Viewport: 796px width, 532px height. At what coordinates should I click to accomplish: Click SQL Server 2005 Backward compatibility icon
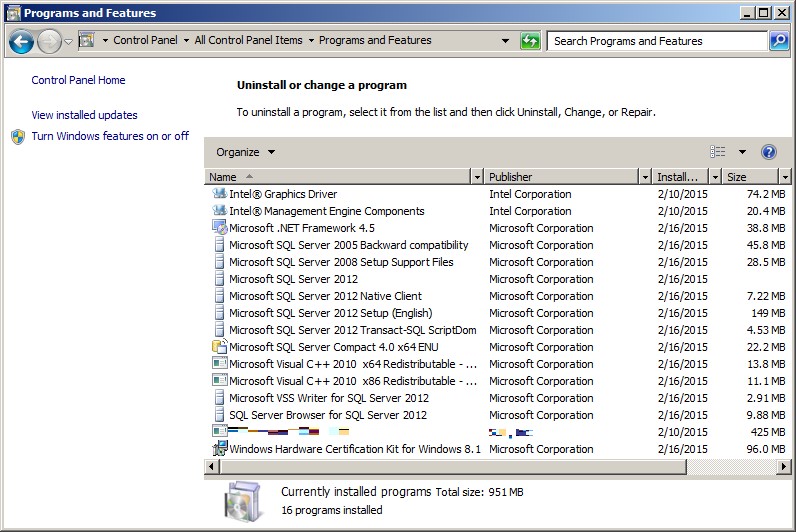pos(219,245)
